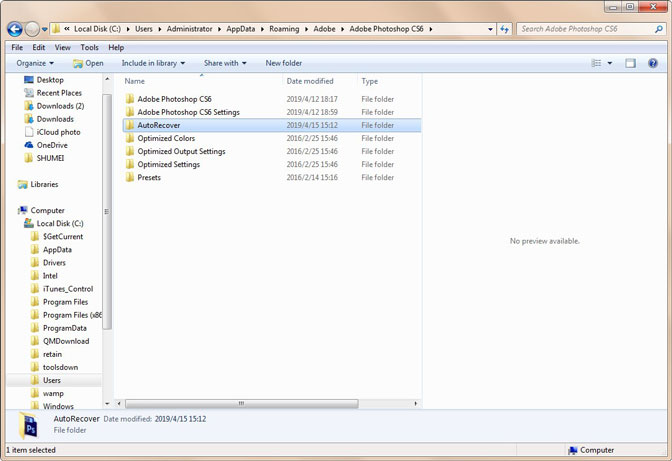Open the Help menu
The height and width of the screenshot is (461, 672).
pyautogui.click(x=116, y=48)
